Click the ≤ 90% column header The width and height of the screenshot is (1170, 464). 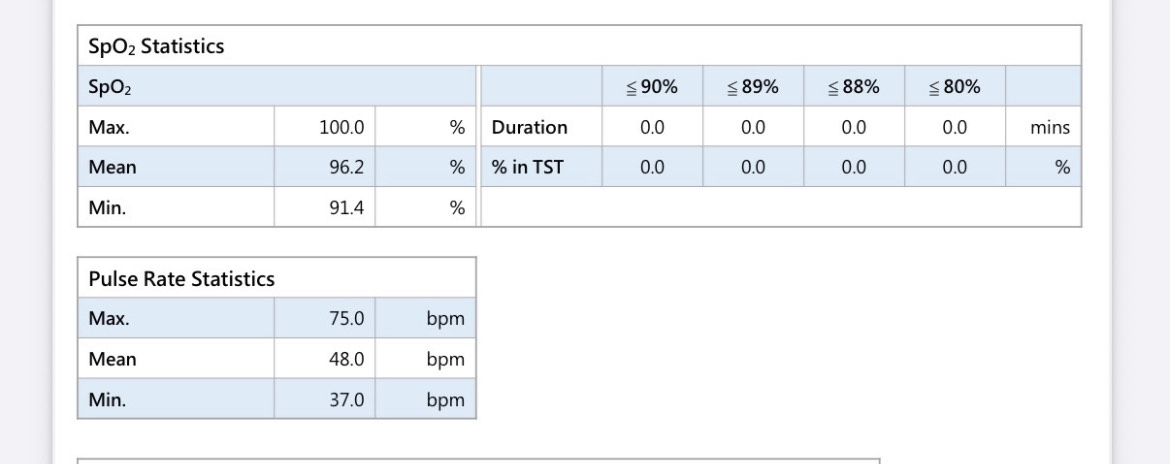(652, 87)
